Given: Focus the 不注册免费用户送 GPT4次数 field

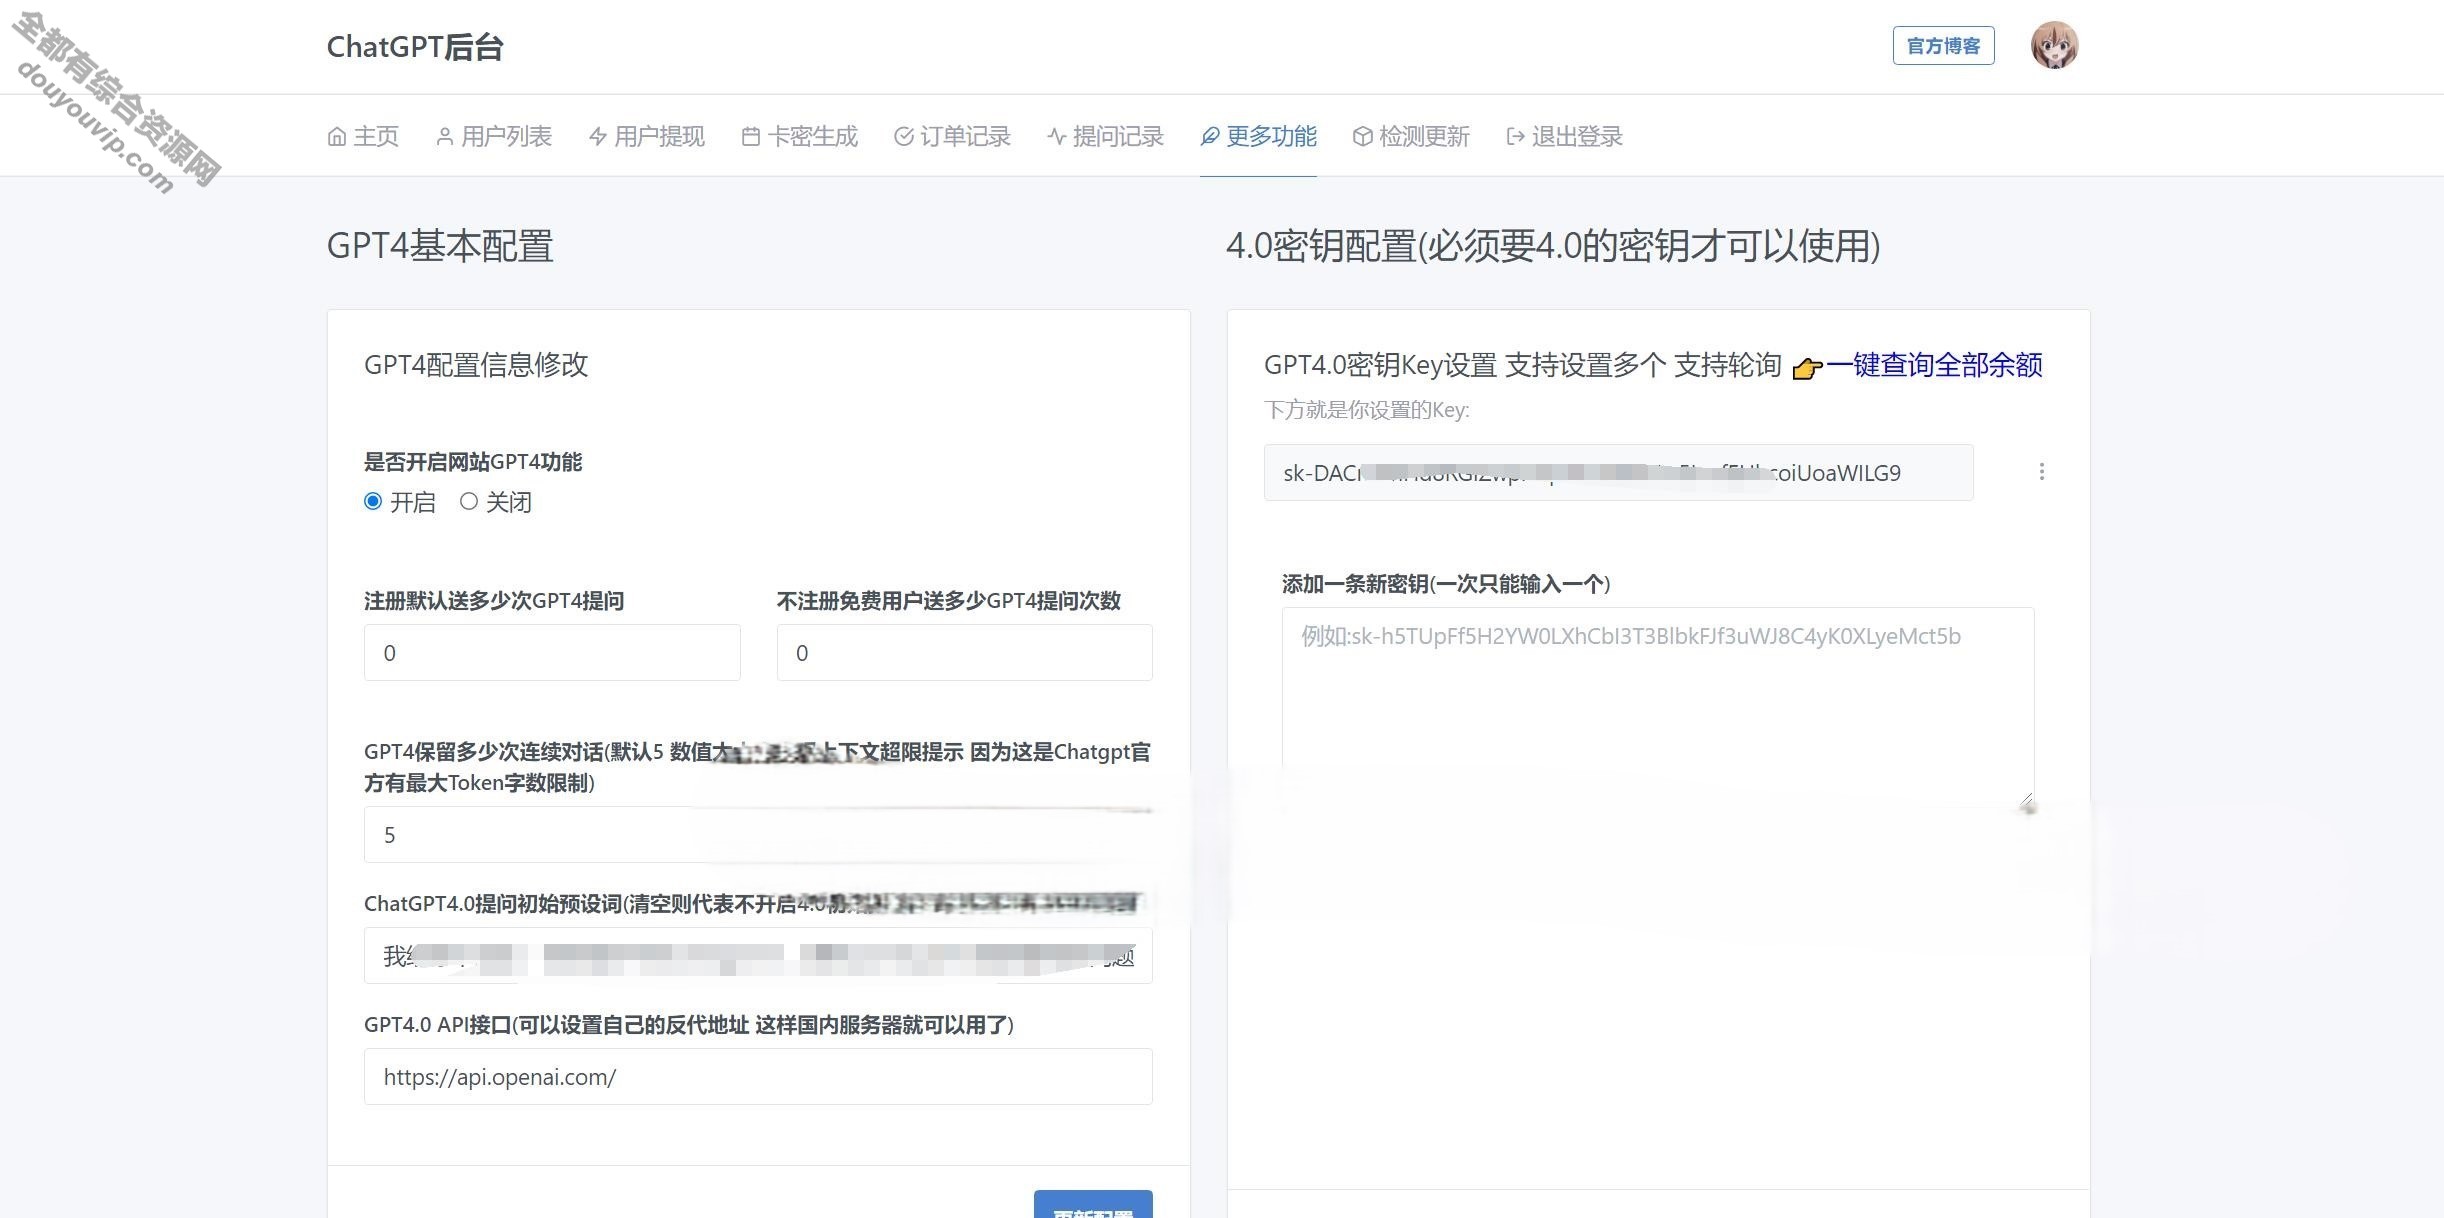Looking at the screenshot, I should (964, 653).
